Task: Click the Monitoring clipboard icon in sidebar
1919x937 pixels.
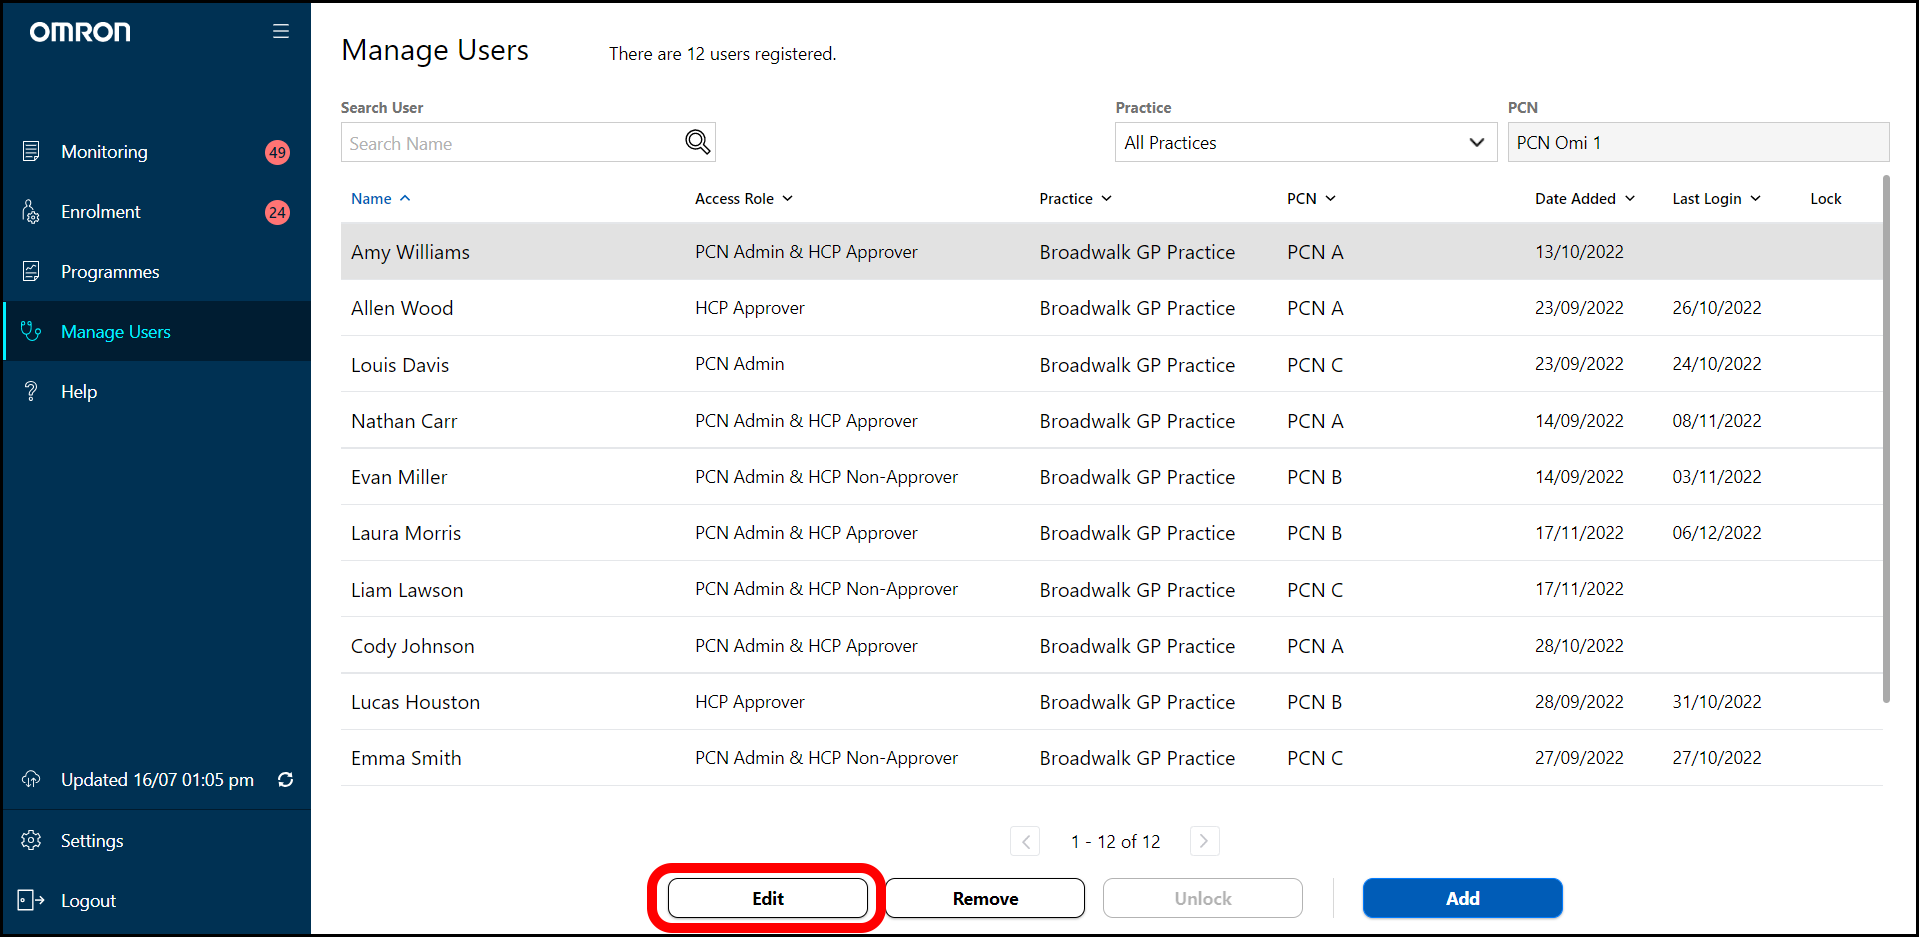Action: point(31,151)
